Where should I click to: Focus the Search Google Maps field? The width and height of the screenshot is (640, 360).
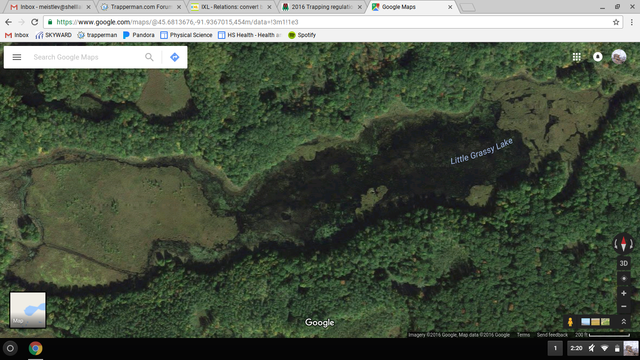tap(86, 57)
